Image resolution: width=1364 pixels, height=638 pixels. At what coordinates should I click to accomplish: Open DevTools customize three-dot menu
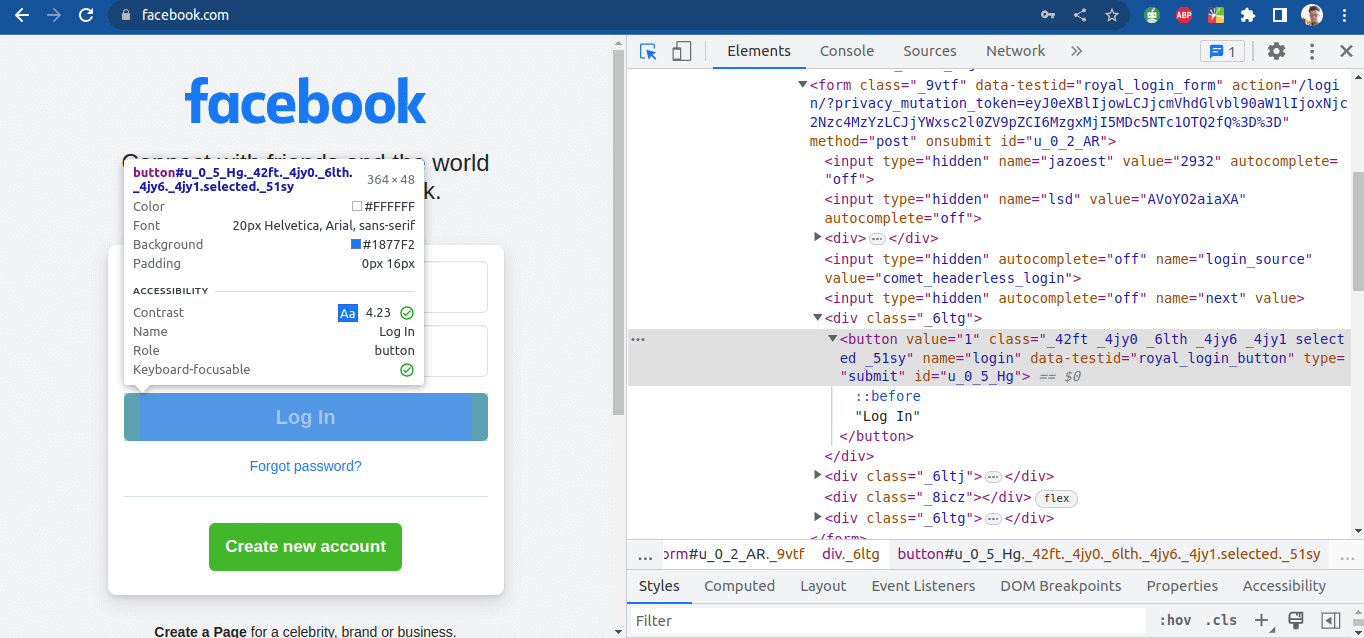tap(1311, 51)
